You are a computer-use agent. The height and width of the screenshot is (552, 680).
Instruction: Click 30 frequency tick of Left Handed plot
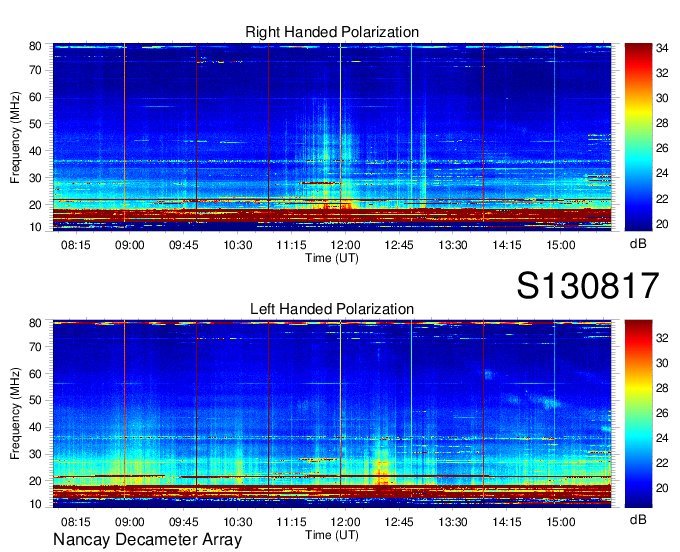pos(35,454)
